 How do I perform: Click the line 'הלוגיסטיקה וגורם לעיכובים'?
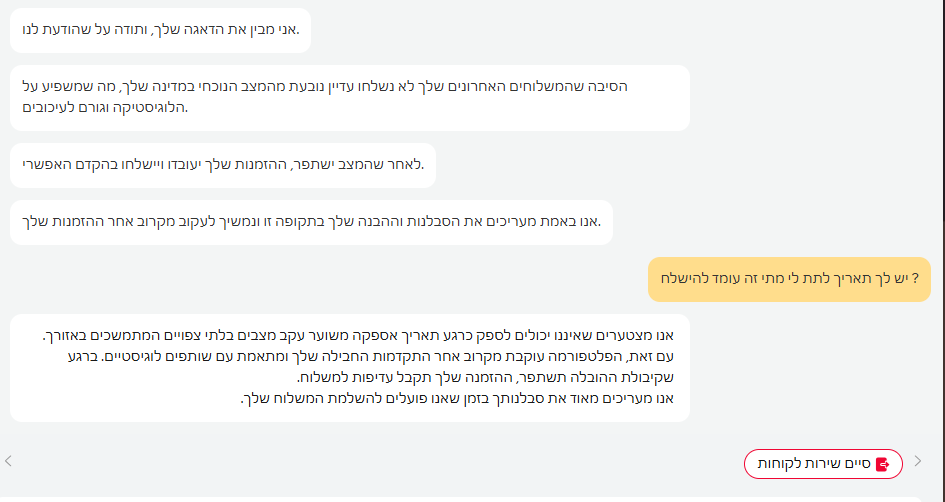tap(105, 107)
